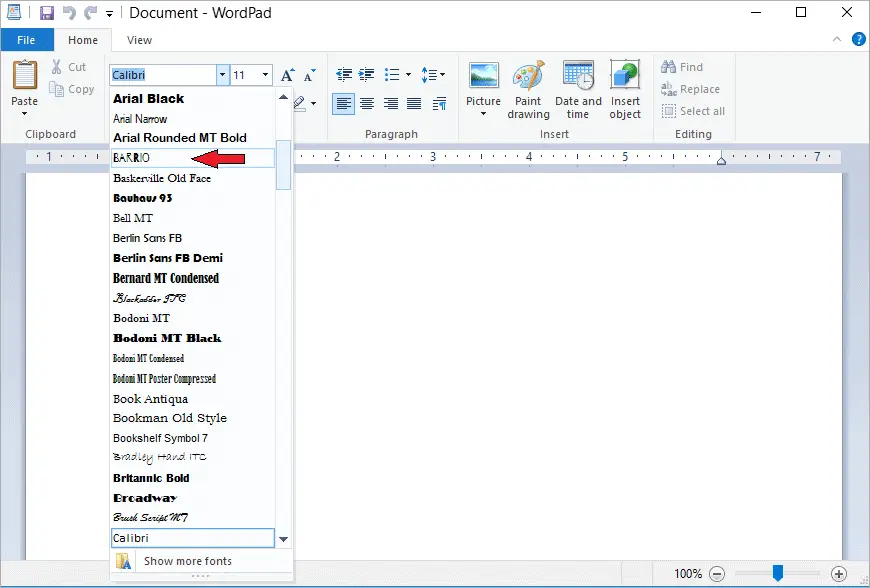
Task: Grow the font size
Action: (x=287, y=75)
